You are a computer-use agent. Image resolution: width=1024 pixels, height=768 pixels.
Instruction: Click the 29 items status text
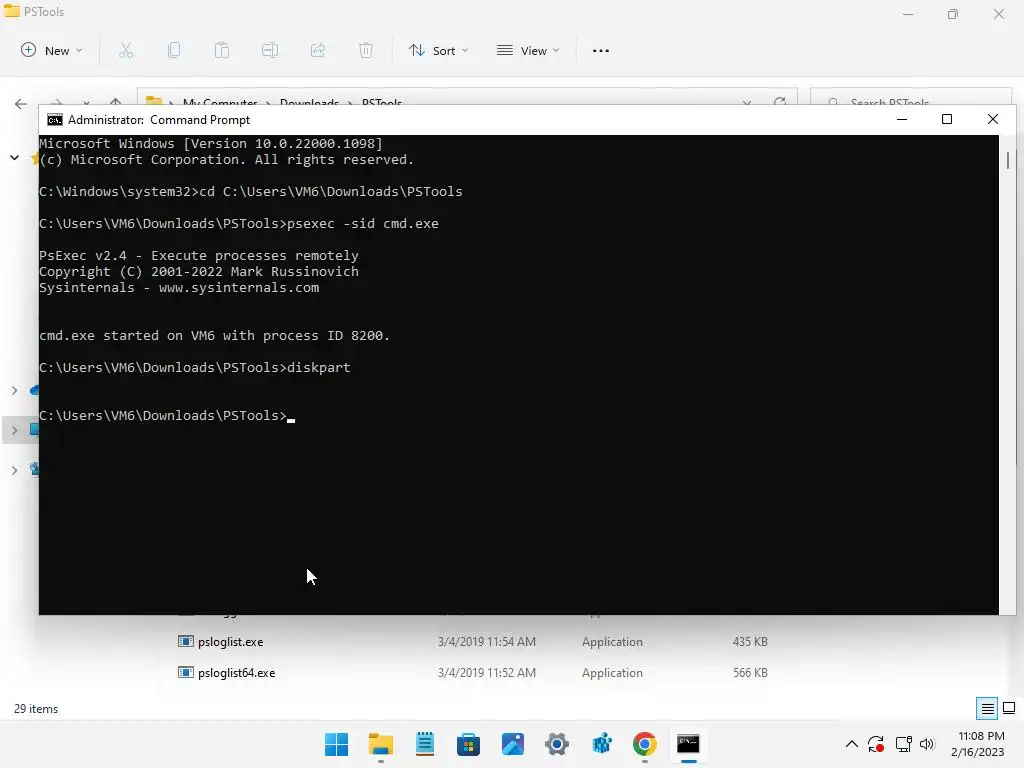(x=36, y=709)
